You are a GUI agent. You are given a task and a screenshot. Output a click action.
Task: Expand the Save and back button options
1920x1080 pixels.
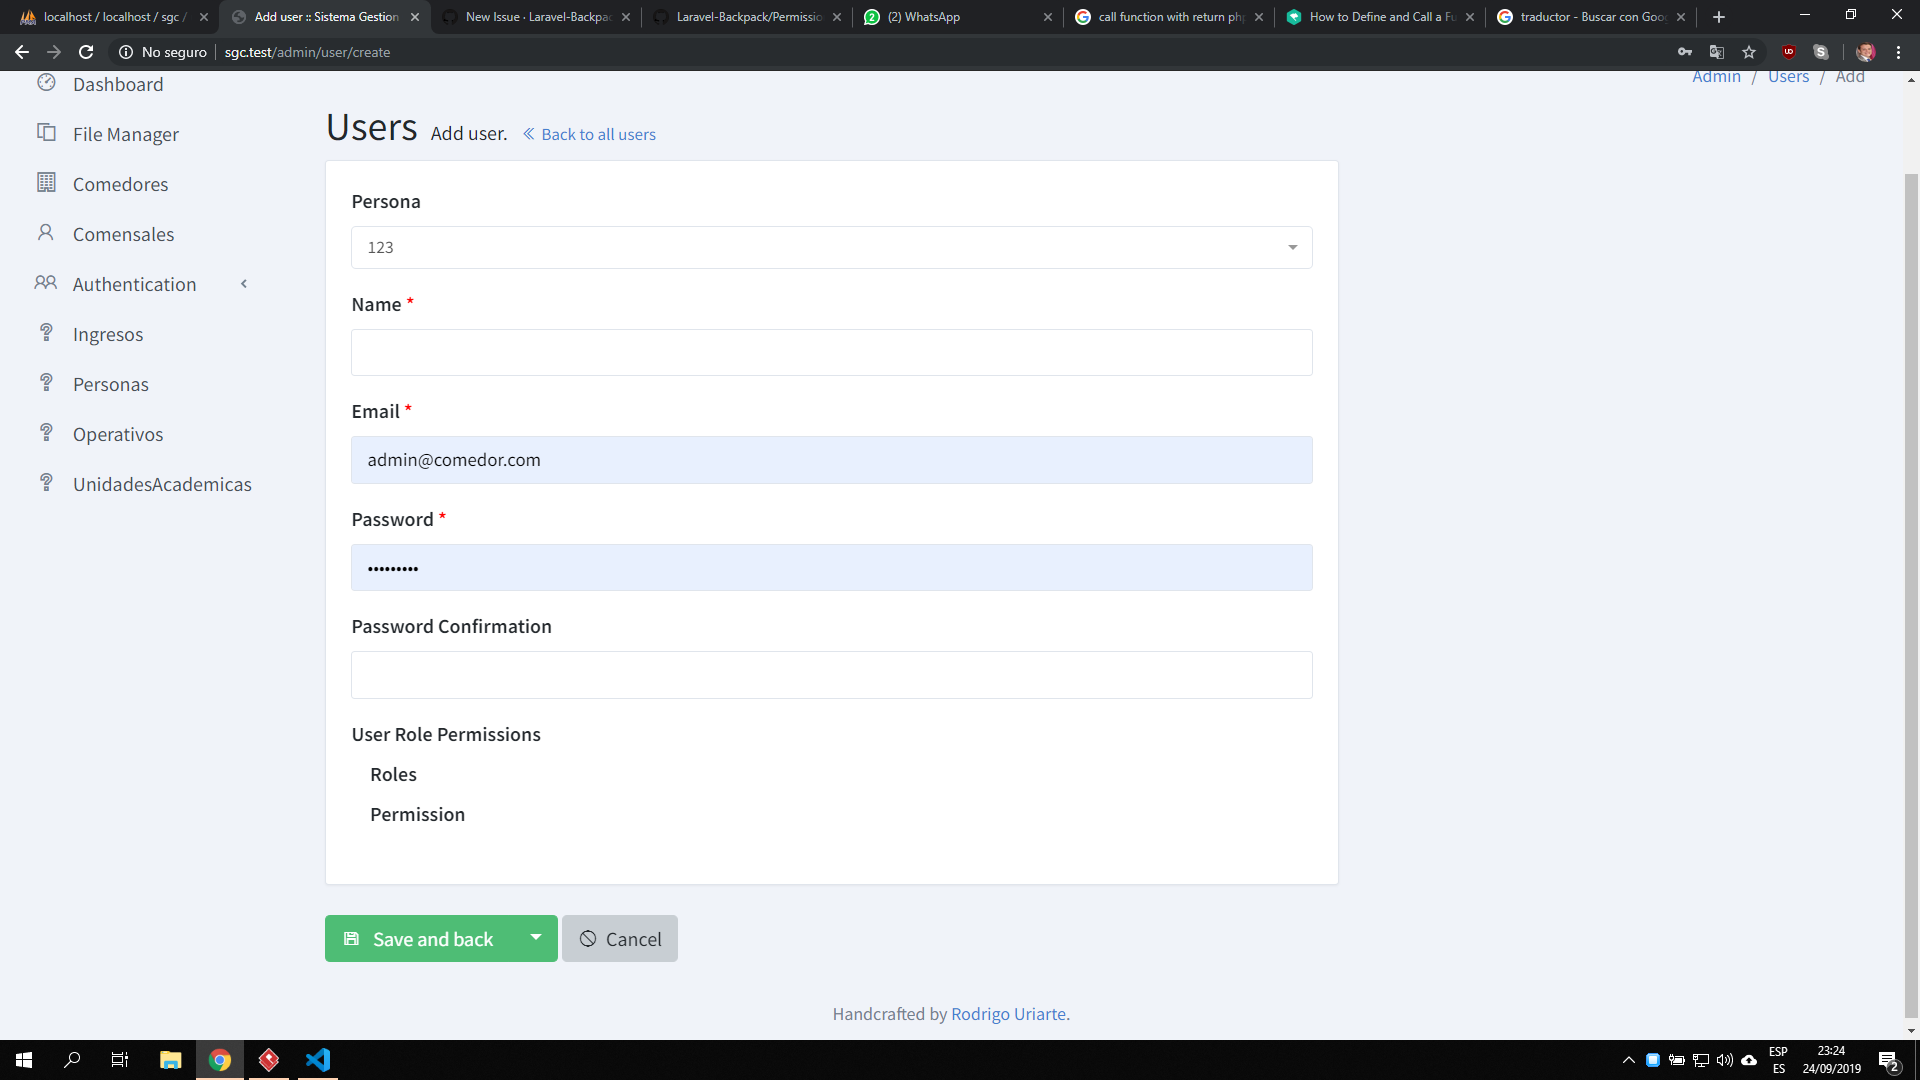[x=536, y=938]
